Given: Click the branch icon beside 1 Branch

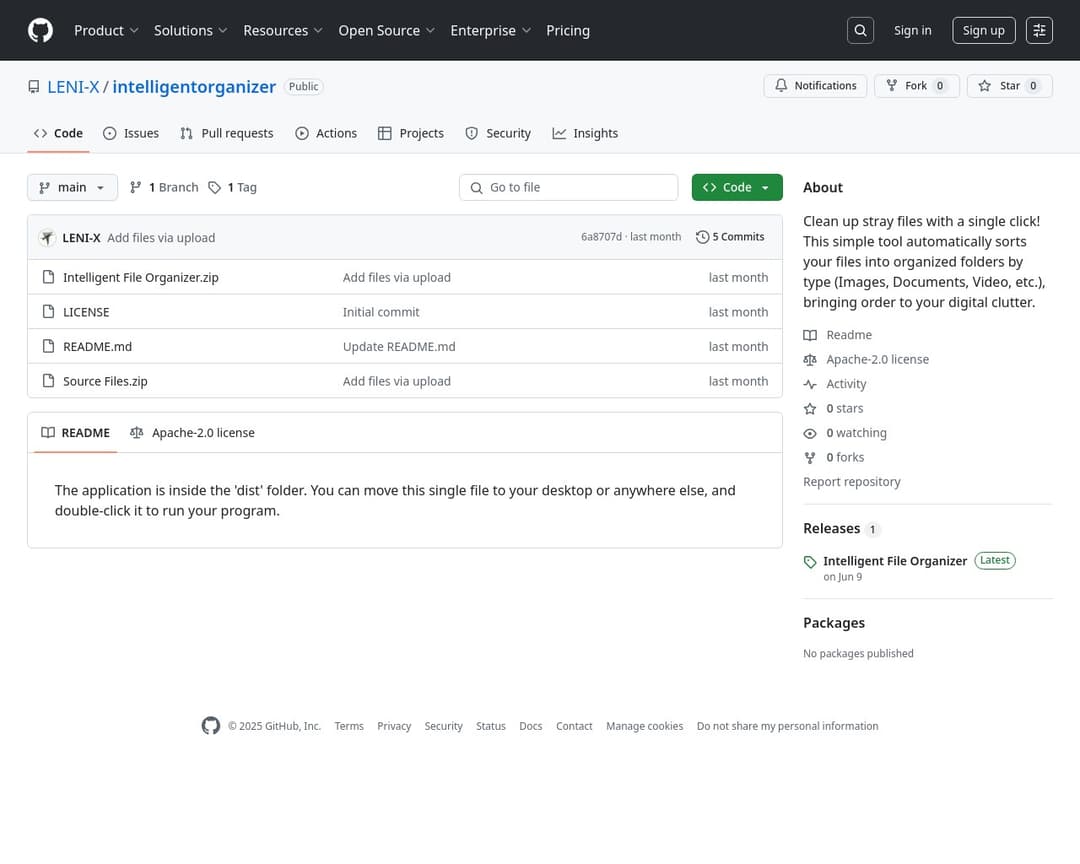Looking at the screenshot, I should pyautogui.click(x=136, y=187).
